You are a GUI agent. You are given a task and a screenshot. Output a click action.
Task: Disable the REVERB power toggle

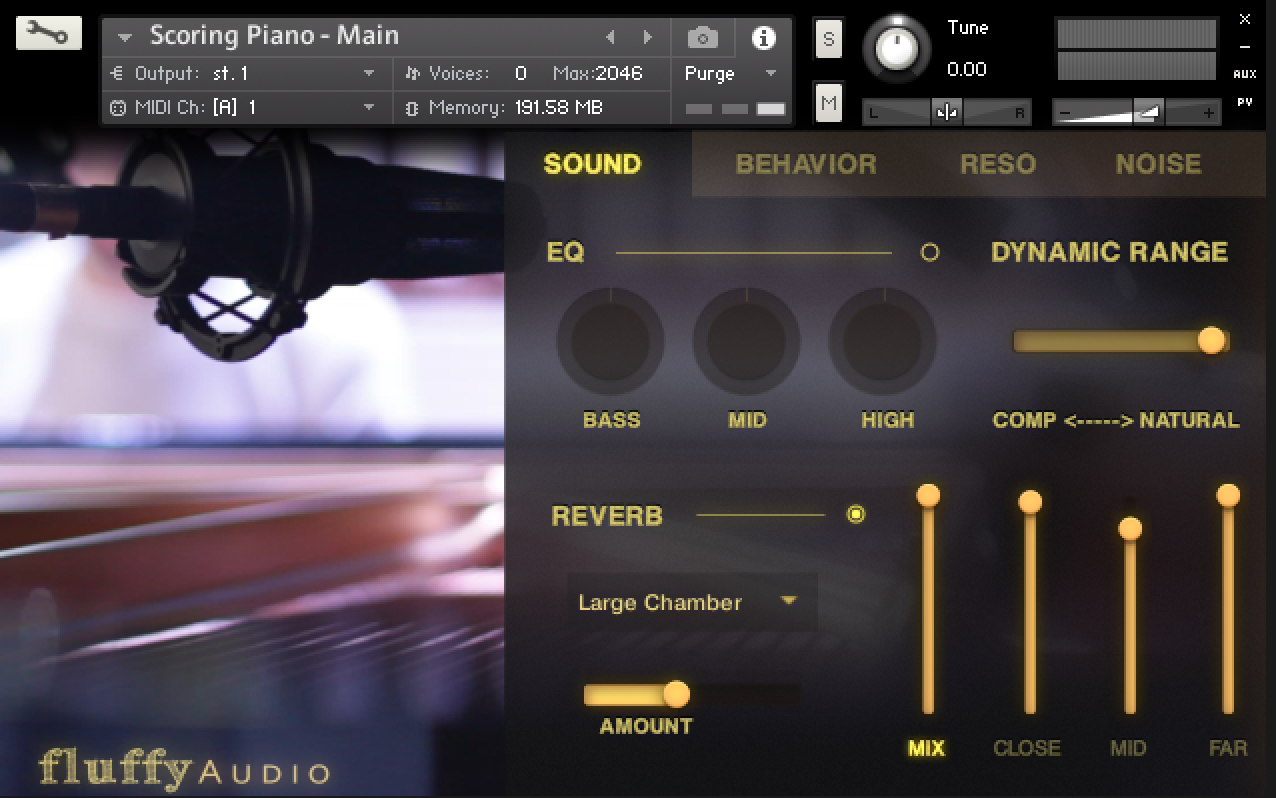point(856,515)
